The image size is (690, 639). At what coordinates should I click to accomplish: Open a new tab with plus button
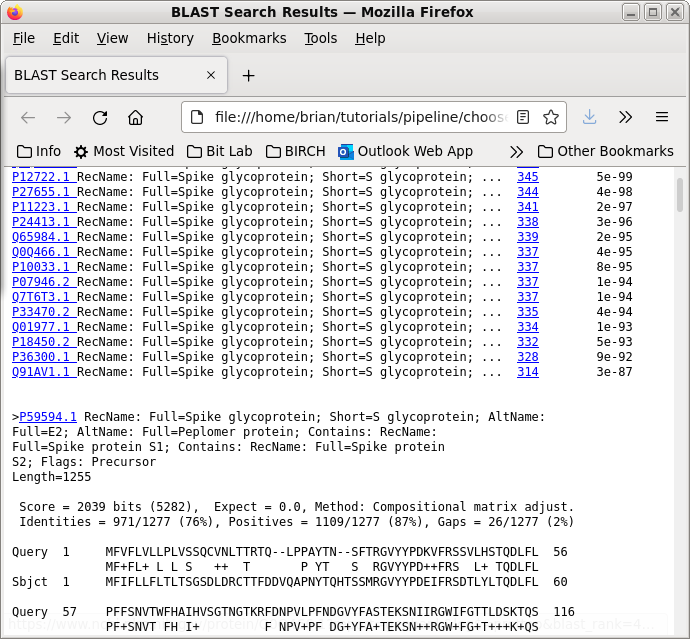[249, 75]
